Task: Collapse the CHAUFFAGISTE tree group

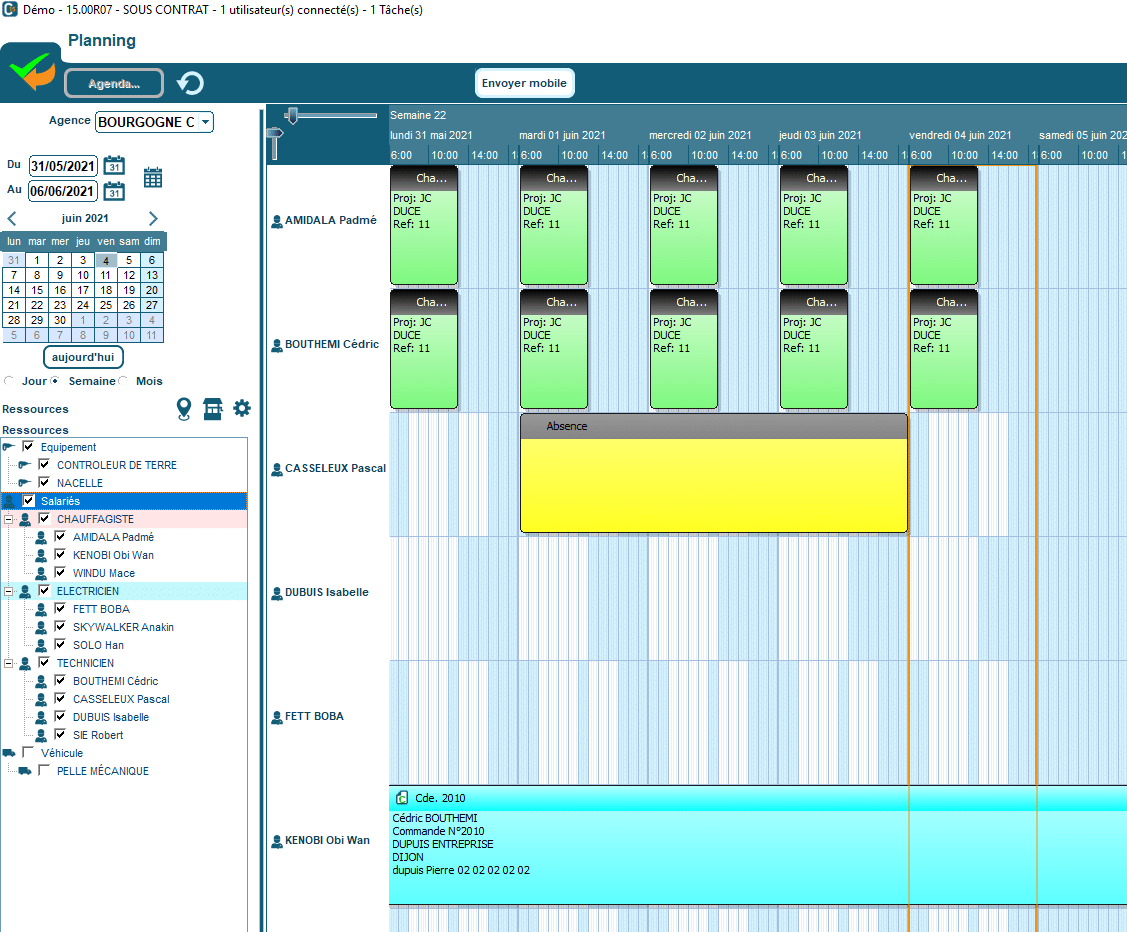Action: pyautogui.click(x=9, y=519)
